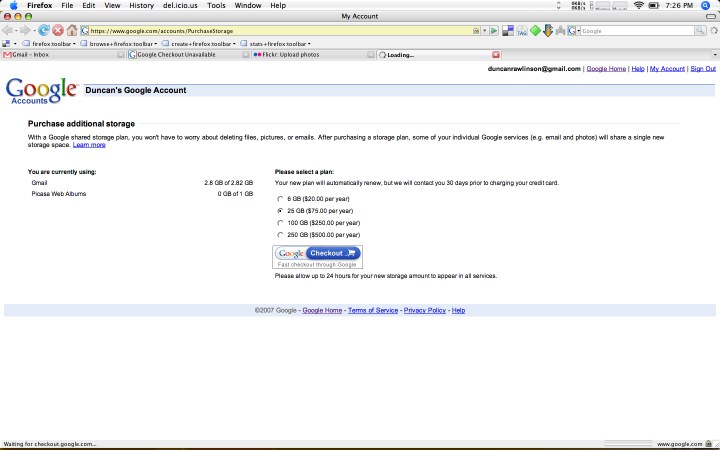Click the Google Accounts logo
The height and width of the screenshot is (450, 720).
tap(42, 91)
